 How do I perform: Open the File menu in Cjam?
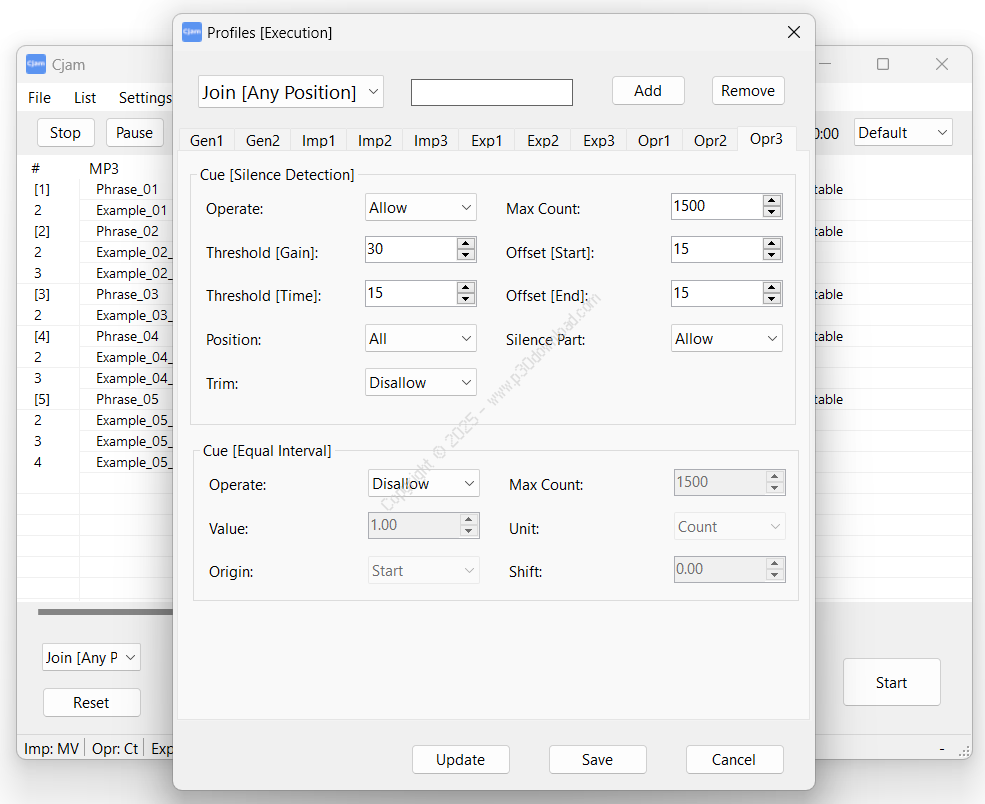click(x=39, y=98)
